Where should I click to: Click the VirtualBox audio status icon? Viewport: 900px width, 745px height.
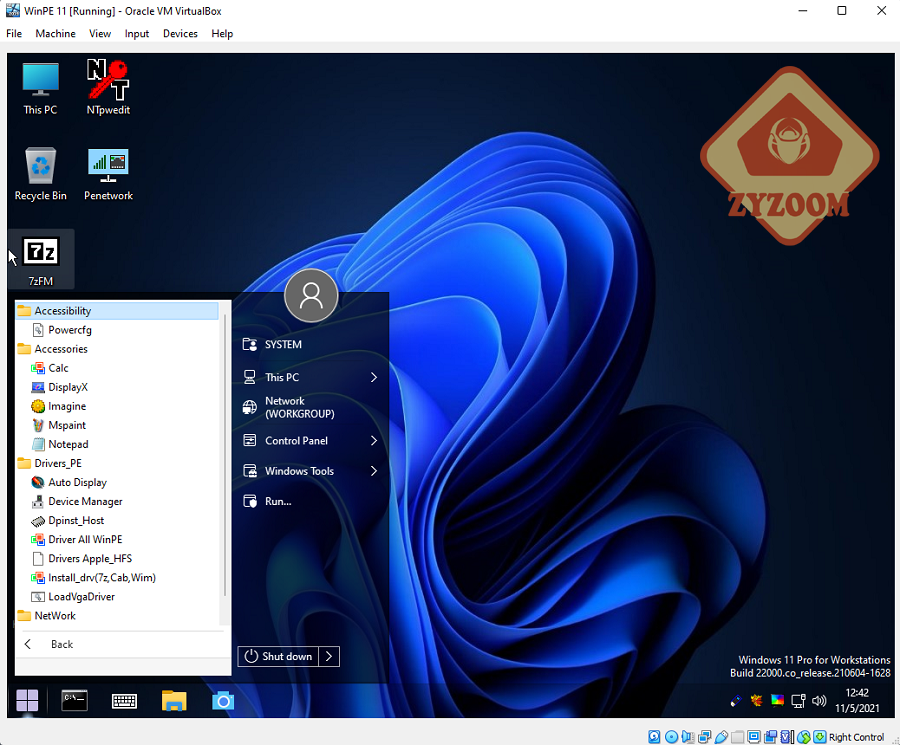point(688,736)
